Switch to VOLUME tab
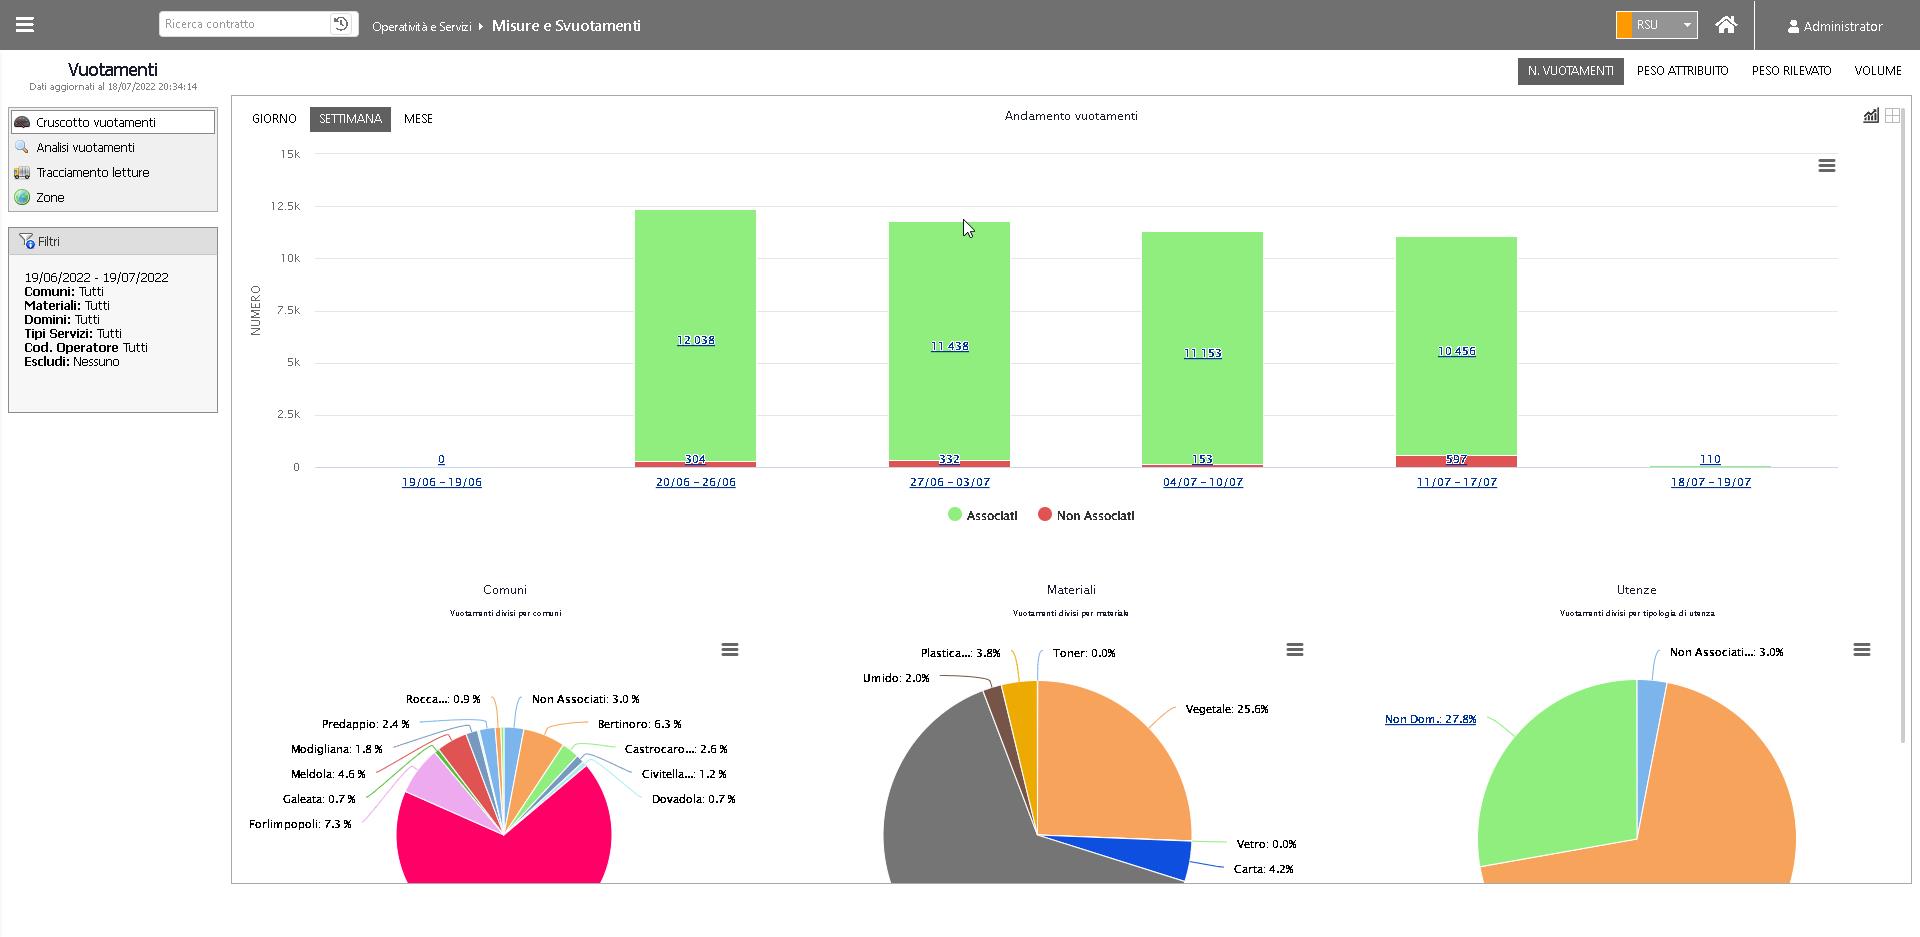The height and width of the screenshot is (937, 1920). click(x=1878, y=71)
